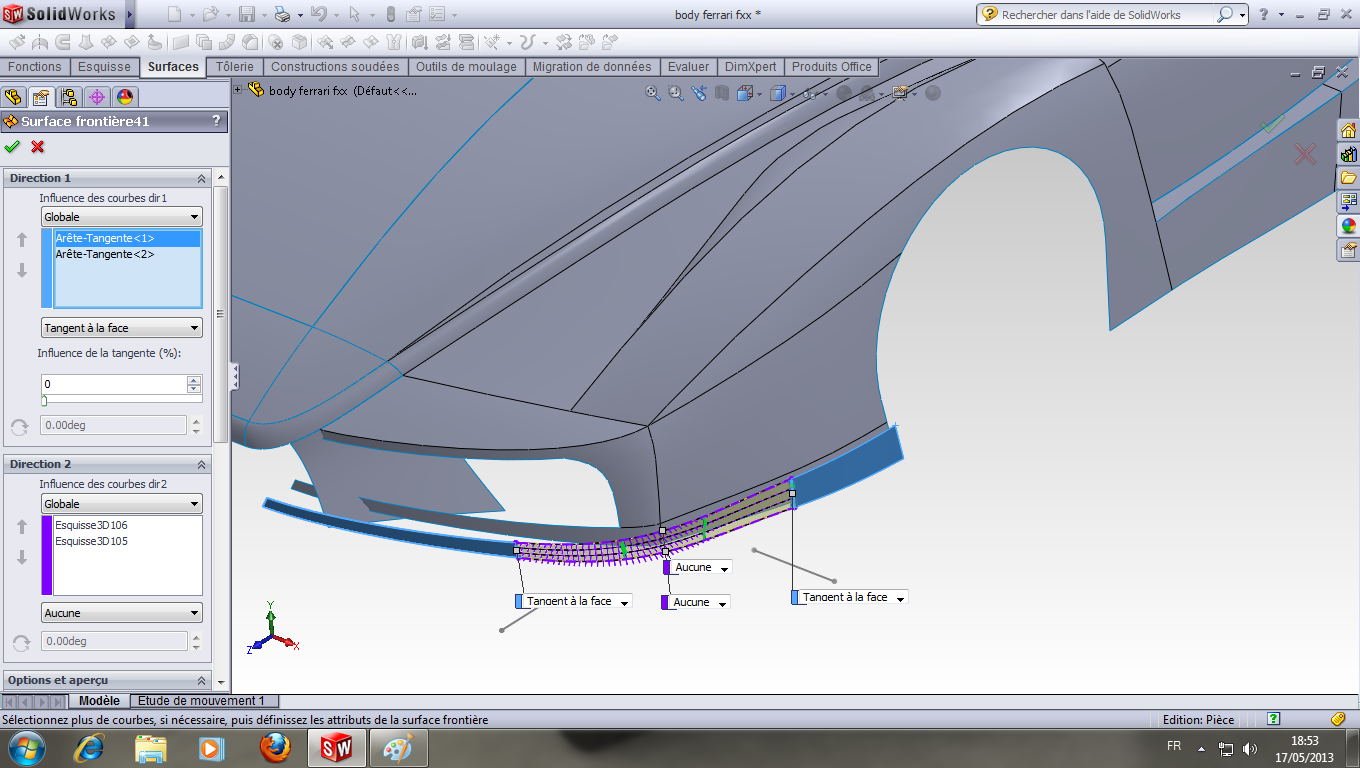Accept surface with green checkmark in panel
Screen dimensions: 1360x768
pos(12,146)
